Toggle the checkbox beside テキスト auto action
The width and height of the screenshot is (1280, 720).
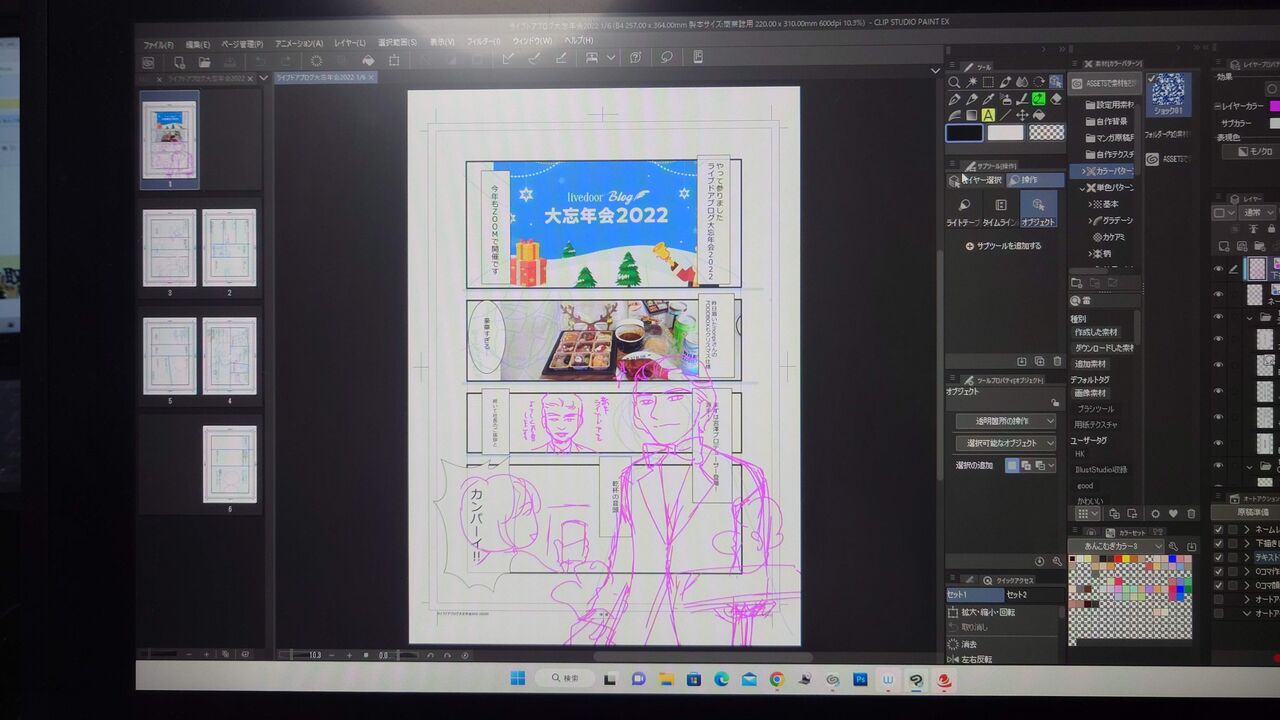(x=1218, y=557)
